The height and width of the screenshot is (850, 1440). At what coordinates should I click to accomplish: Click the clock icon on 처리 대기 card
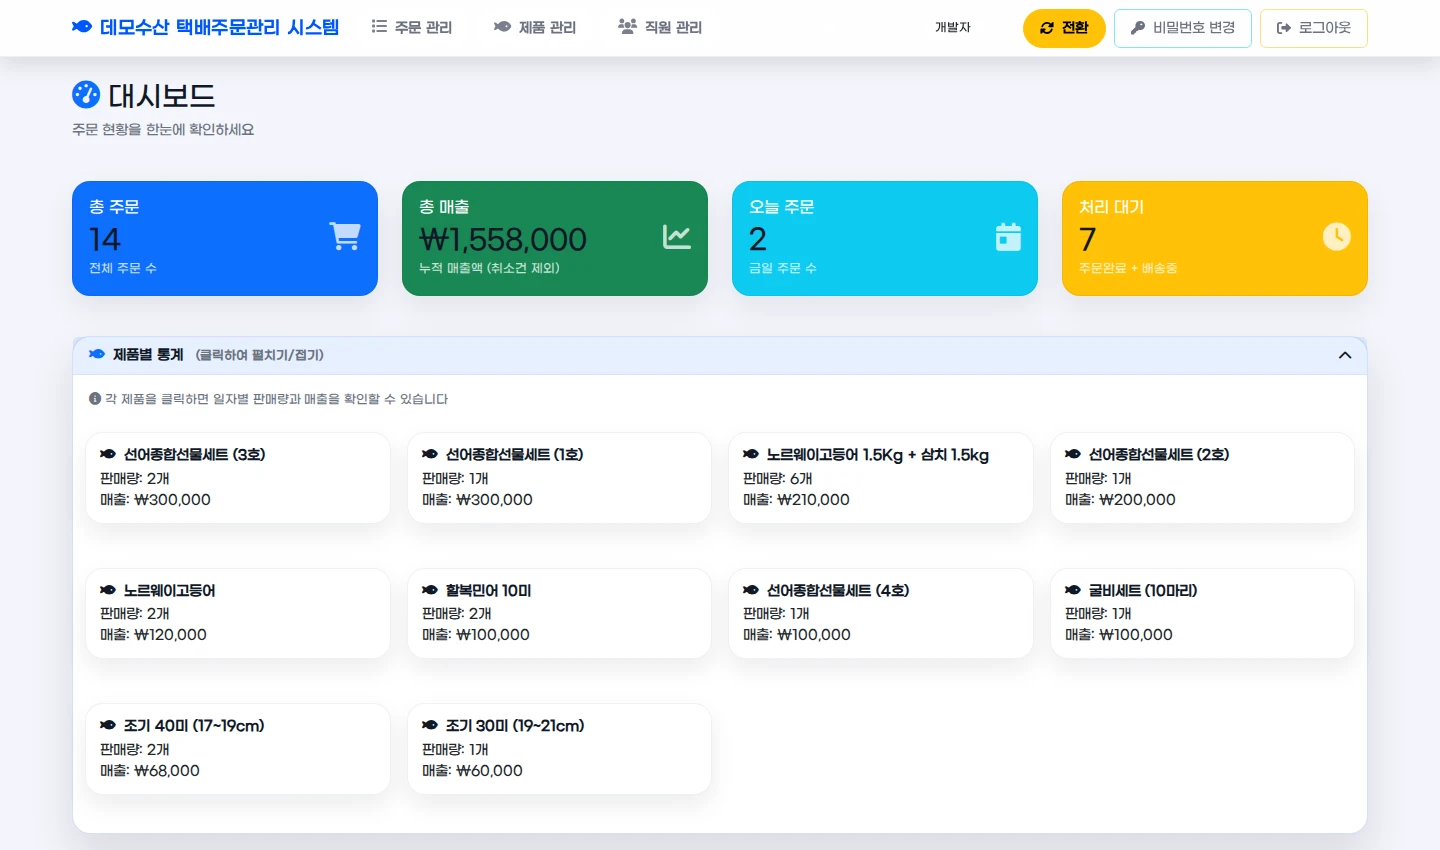point(1337,237)
